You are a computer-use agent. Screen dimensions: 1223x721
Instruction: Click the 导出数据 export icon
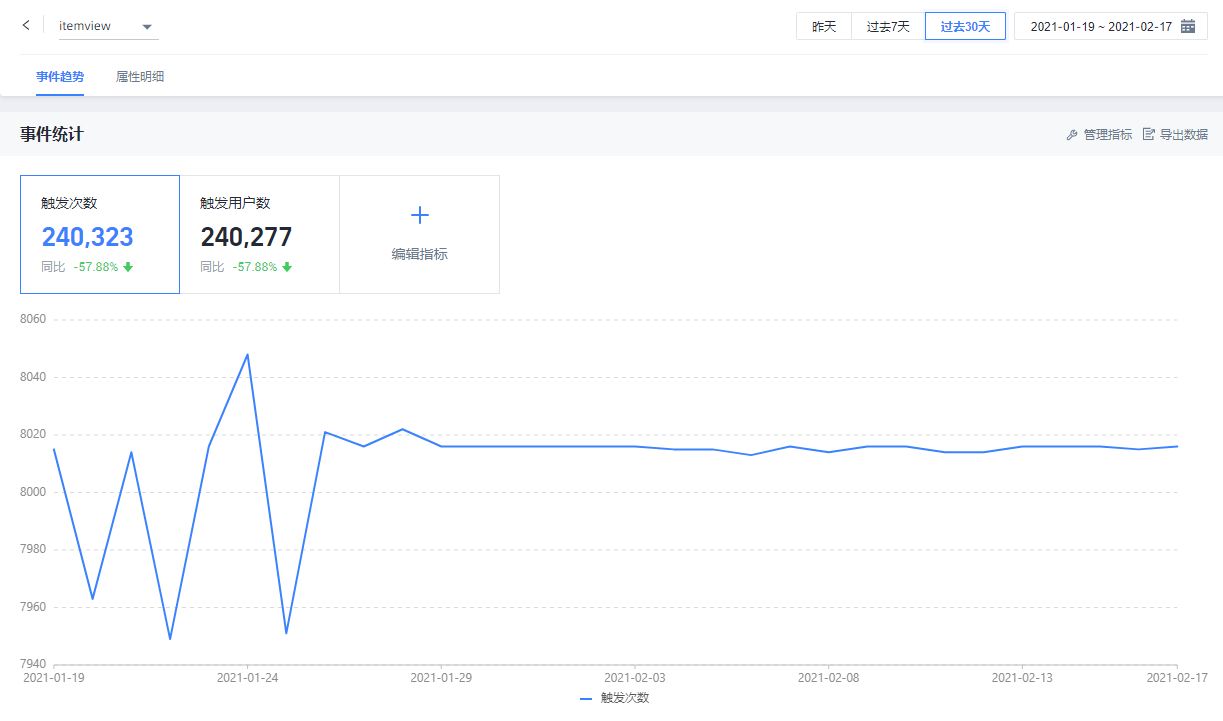tap(1149, 135)
